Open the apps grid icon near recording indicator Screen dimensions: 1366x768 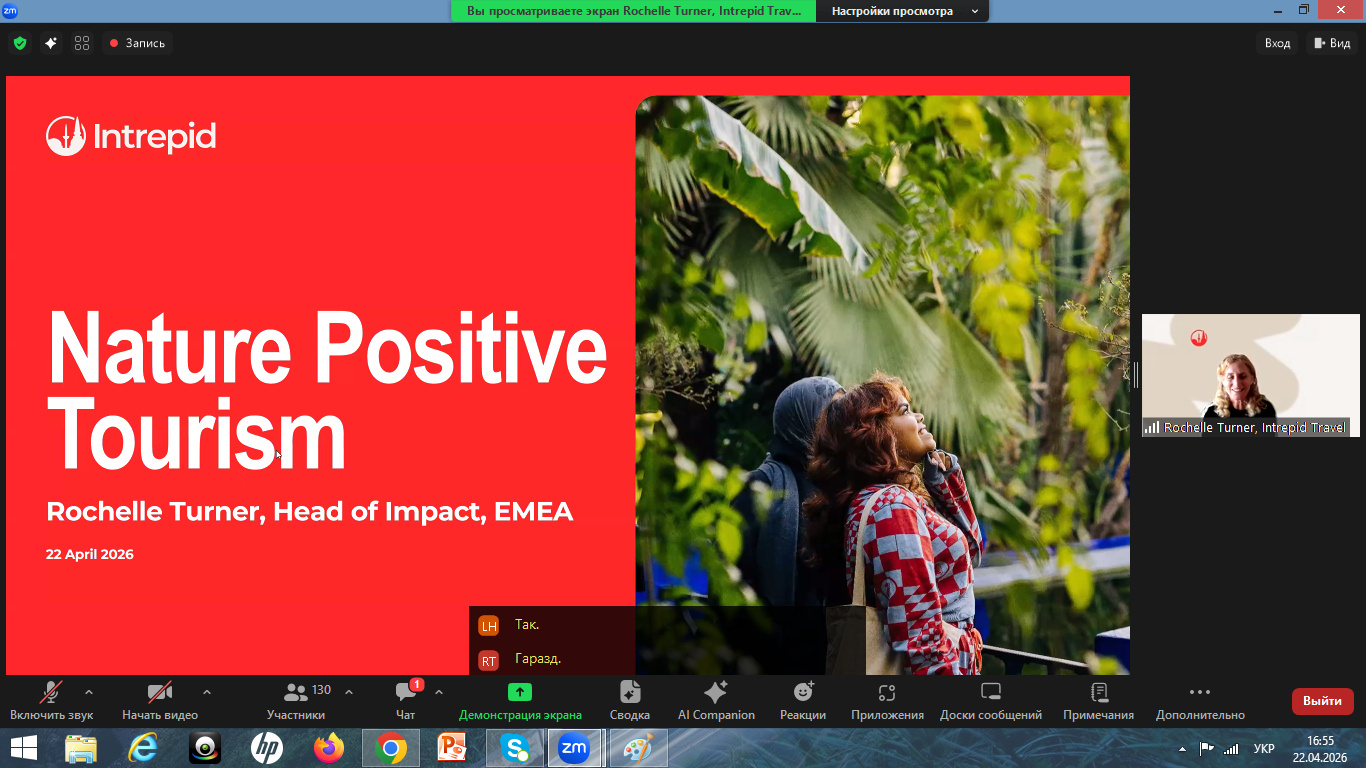tap(82, 43)
